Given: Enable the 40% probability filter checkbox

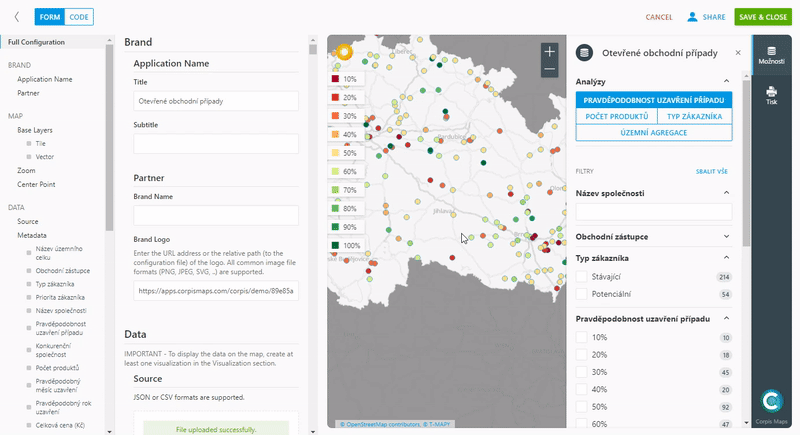Looking at the screenshot, I should [x=581, y=389].
